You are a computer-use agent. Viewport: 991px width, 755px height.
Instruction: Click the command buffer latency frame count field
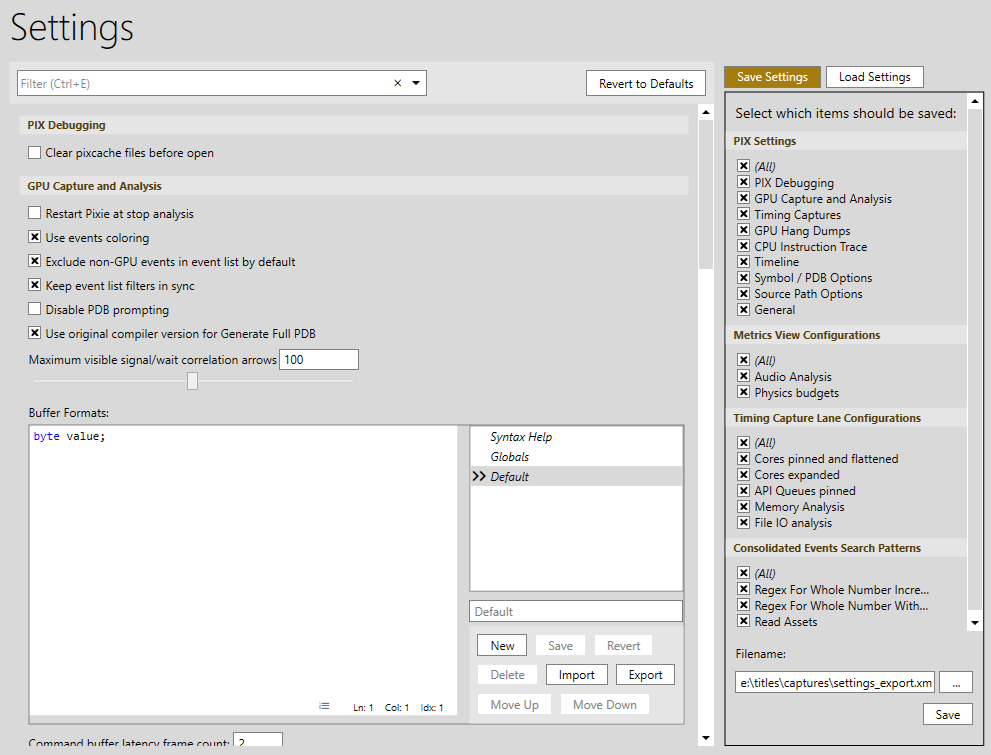pyautogui.click(x=258, y=740)
